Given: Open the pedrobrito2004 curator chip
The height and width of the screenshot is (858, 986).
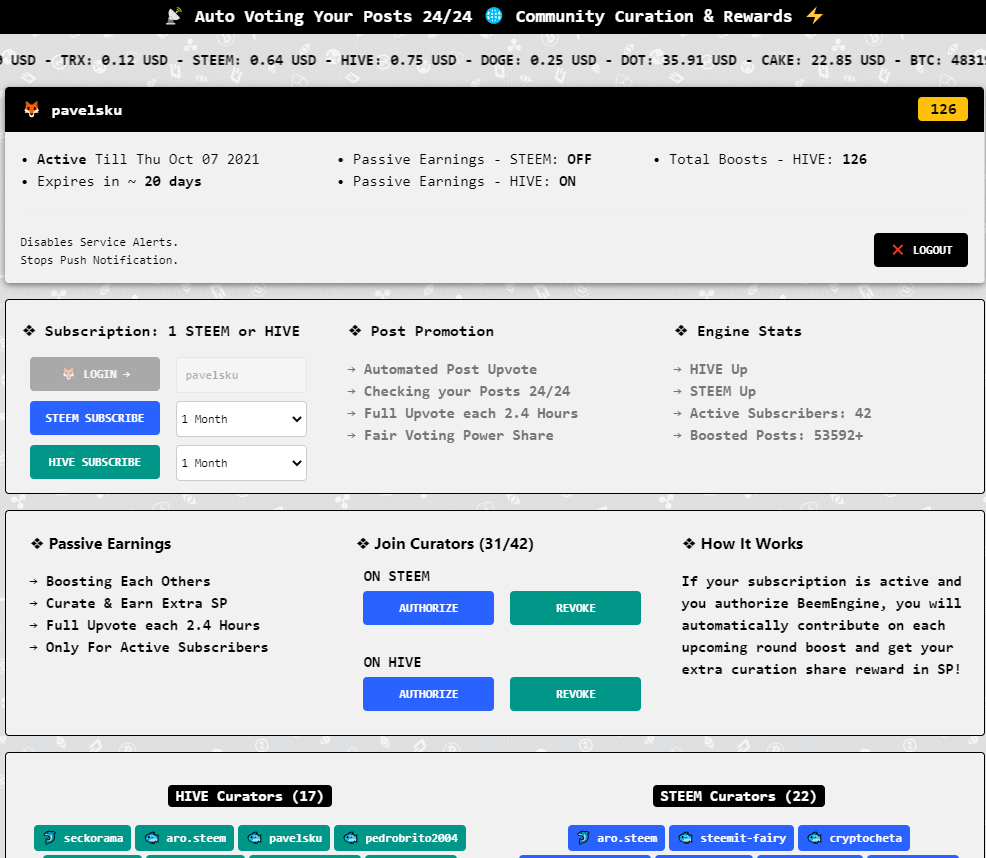Looking at the screenshot, I should [x=400, y=838].
